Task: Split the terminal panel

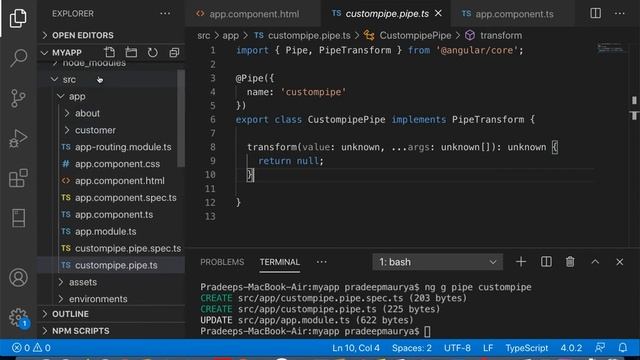Action: 546,262
